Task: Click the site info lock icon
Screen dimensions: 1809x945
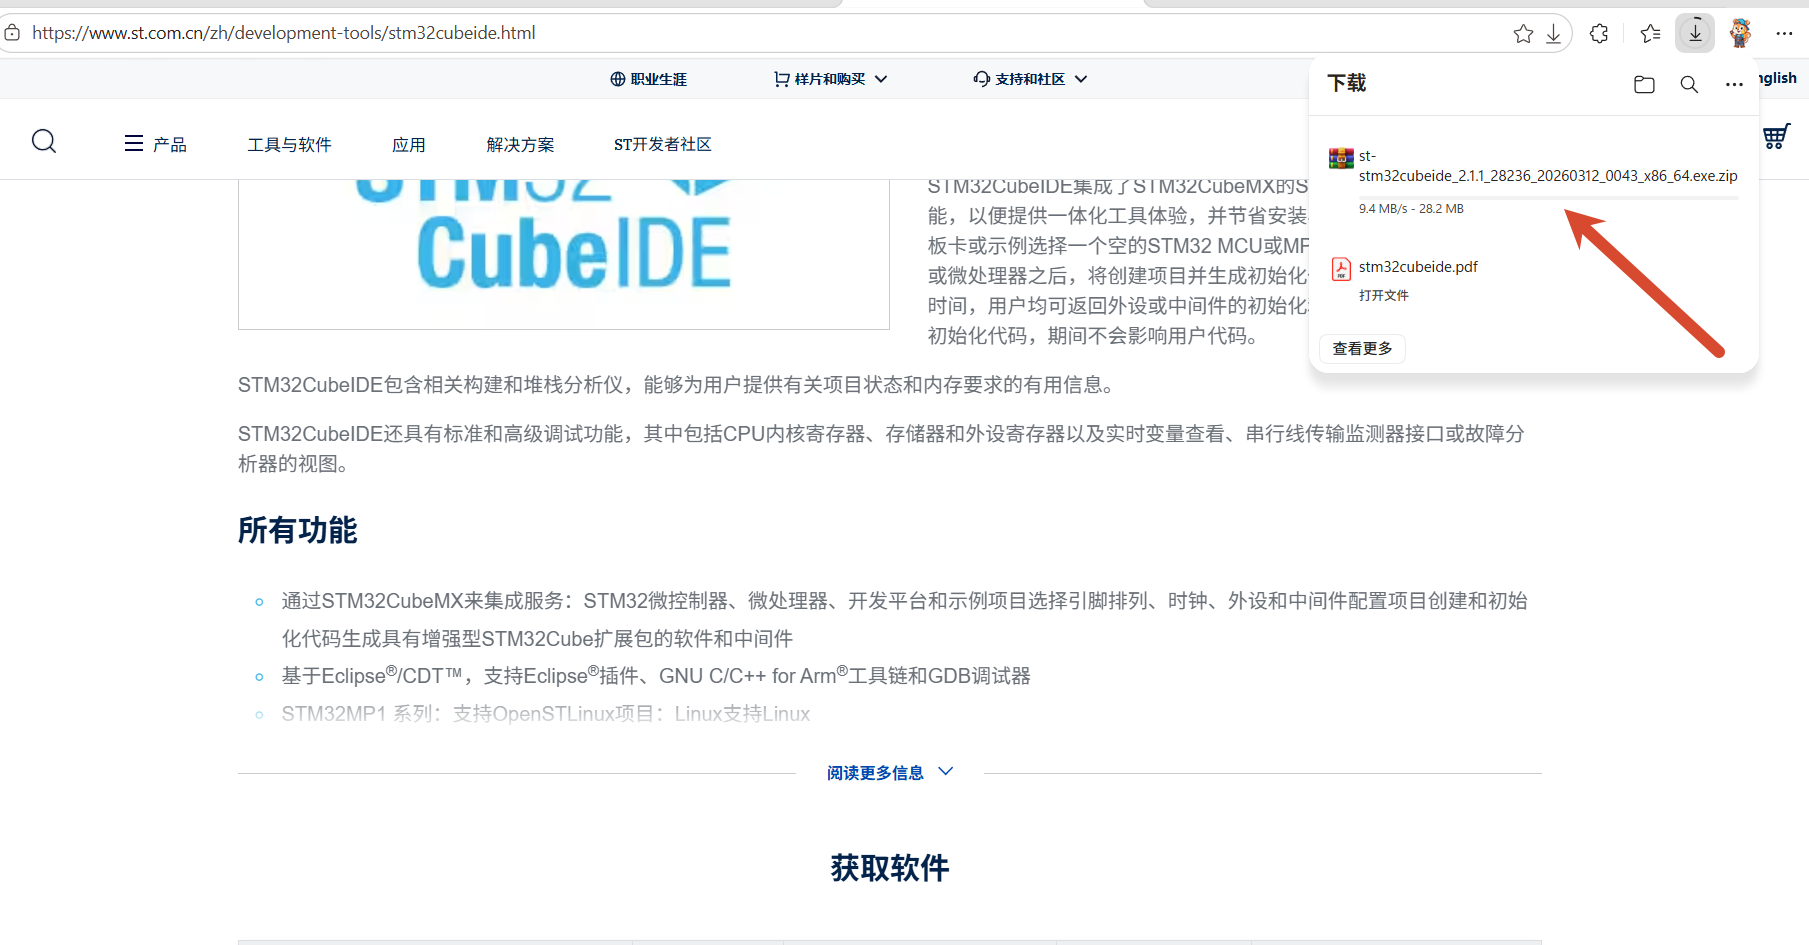Action: (12, 33)
